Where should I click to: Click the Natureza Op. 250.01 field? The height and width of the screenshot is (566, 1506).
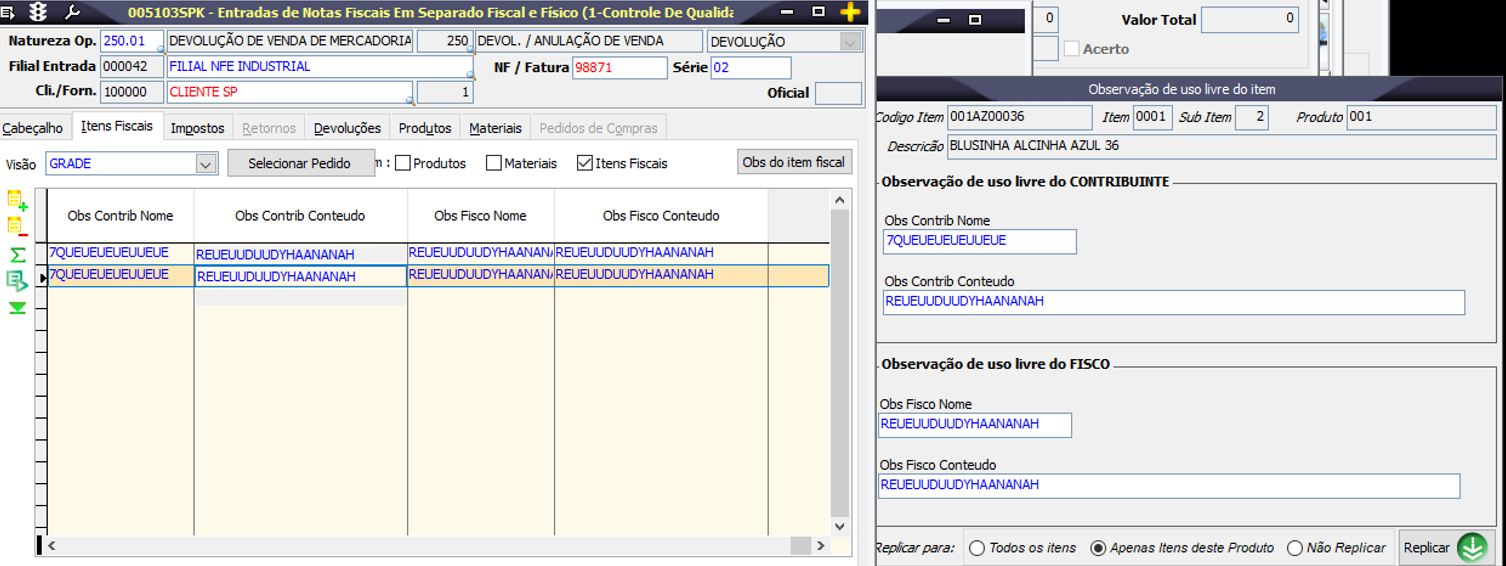[x=132, y=42]
